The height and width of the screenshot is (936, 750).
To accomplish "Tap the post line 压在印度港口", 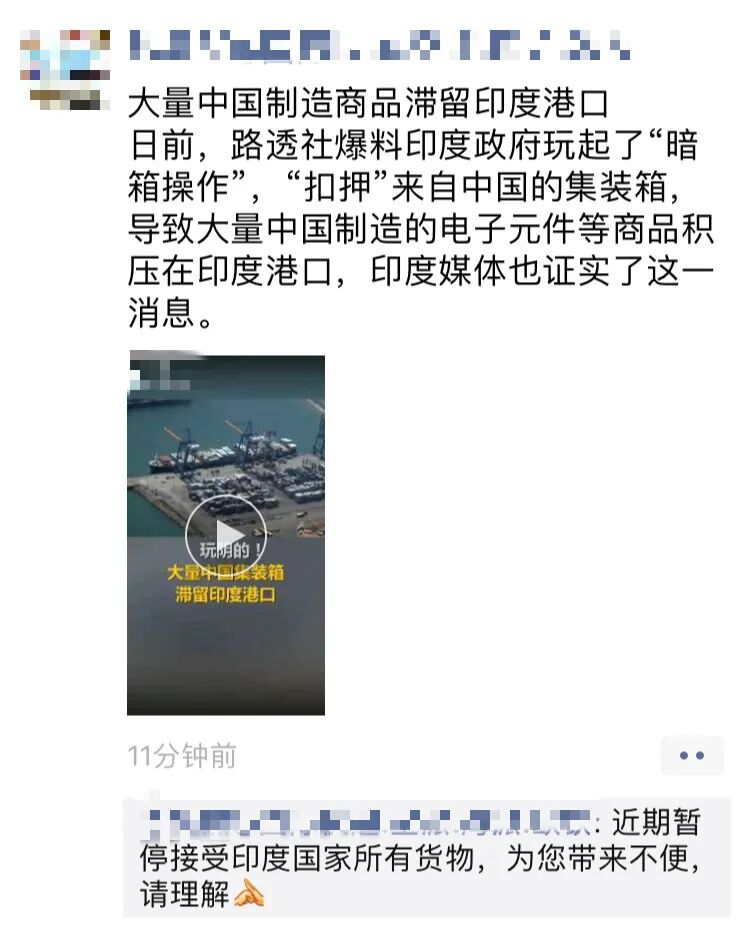I will 421,272.
